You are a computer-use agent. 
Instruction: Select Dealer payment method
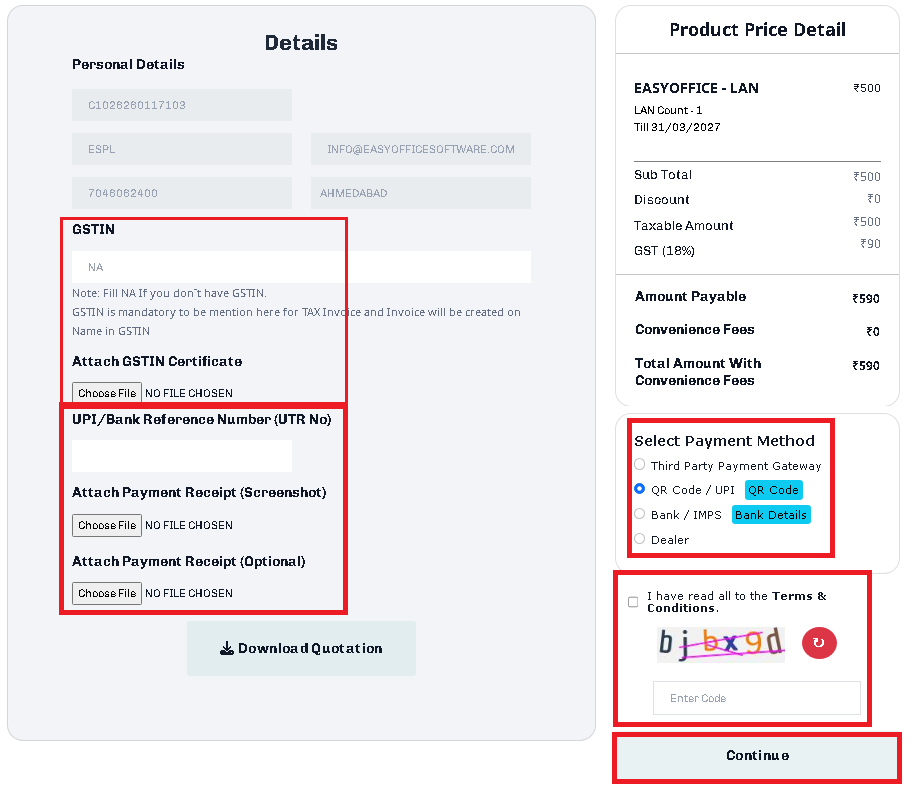click(x=640, y=539)
